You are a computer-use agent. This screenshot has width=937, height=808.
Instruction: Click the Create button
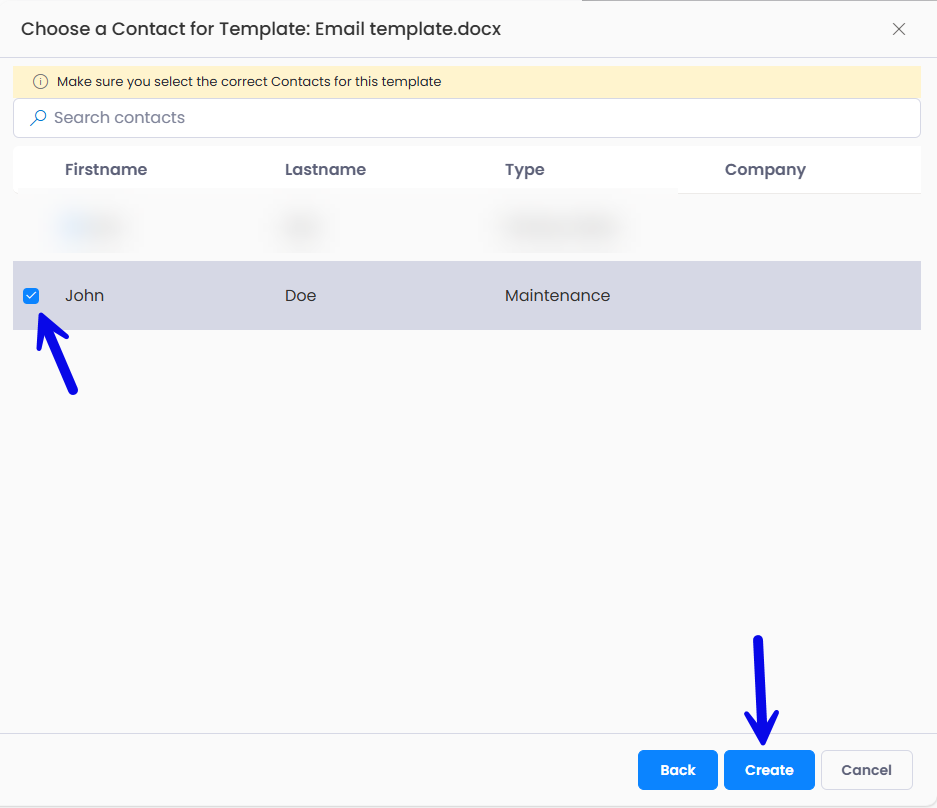[769, 770]
